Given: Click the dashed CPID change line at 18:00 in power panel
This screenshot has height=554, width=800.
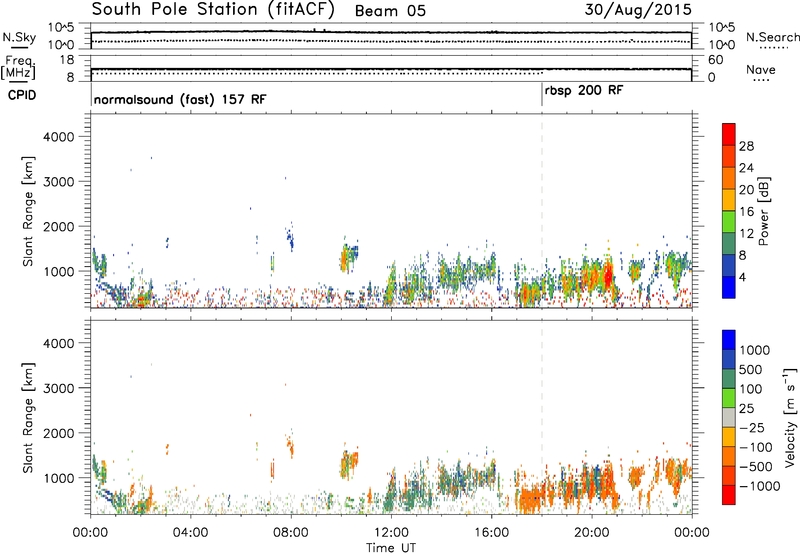Looking at the screenshot, I should click(542, 211).
